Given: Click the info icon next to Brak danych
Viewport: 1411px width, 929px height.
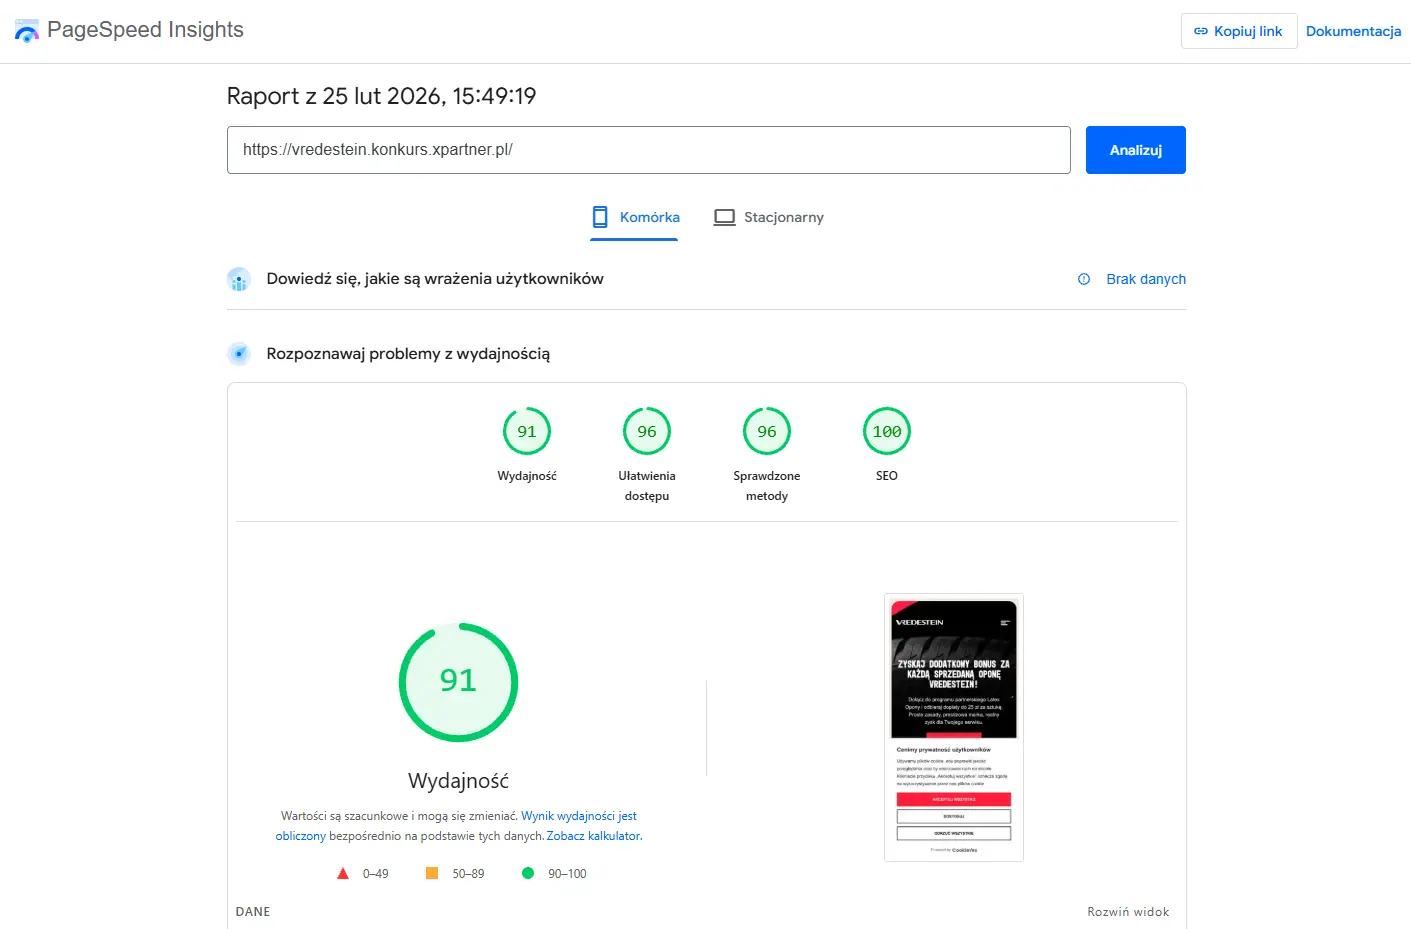Looking at the screenshot, I should click(x=1083, y=279).
